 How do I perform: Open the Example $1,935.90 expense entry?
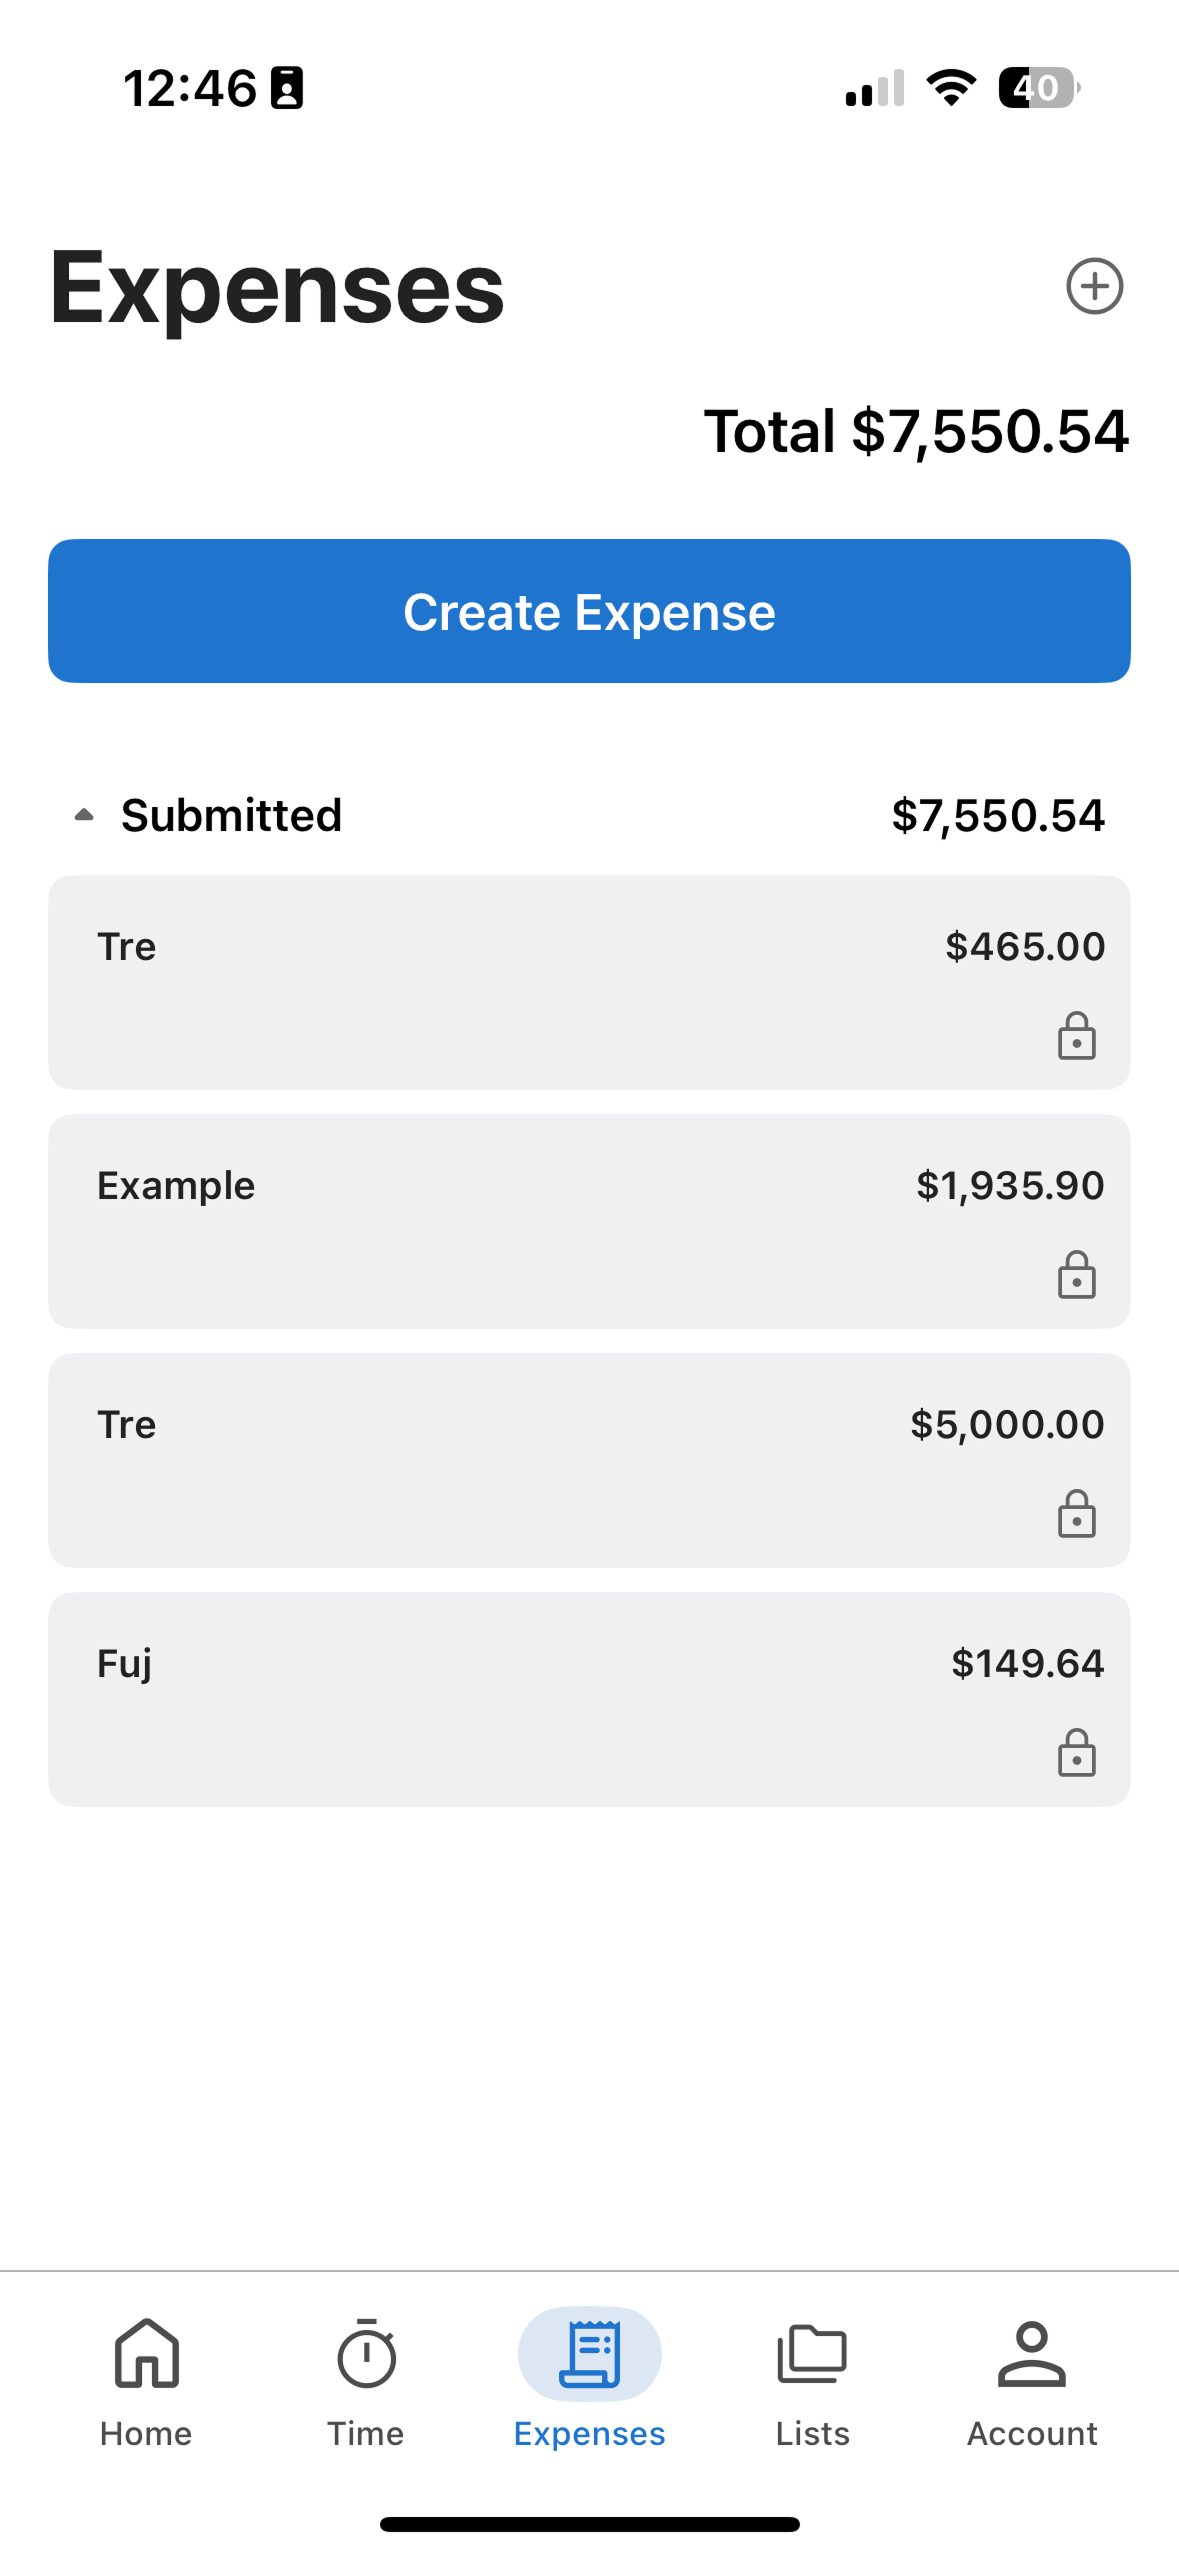[589, 1221]
